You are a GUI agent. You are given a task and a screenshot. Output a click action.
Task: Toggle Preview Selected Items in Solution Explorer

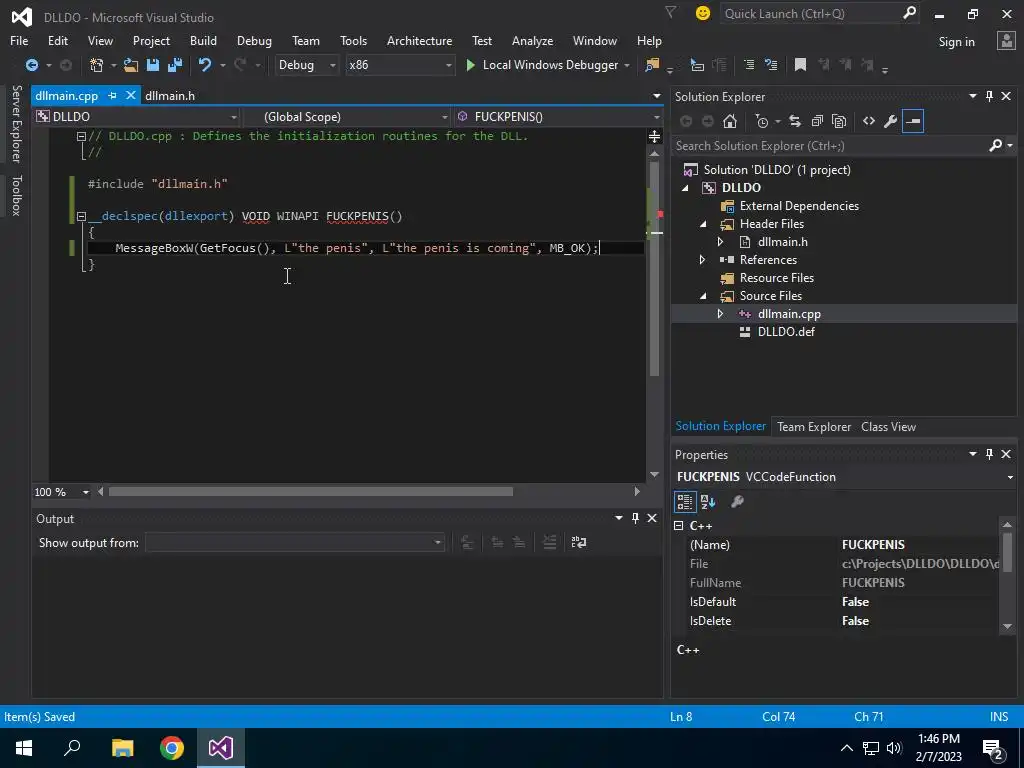(x=913, y=121)
